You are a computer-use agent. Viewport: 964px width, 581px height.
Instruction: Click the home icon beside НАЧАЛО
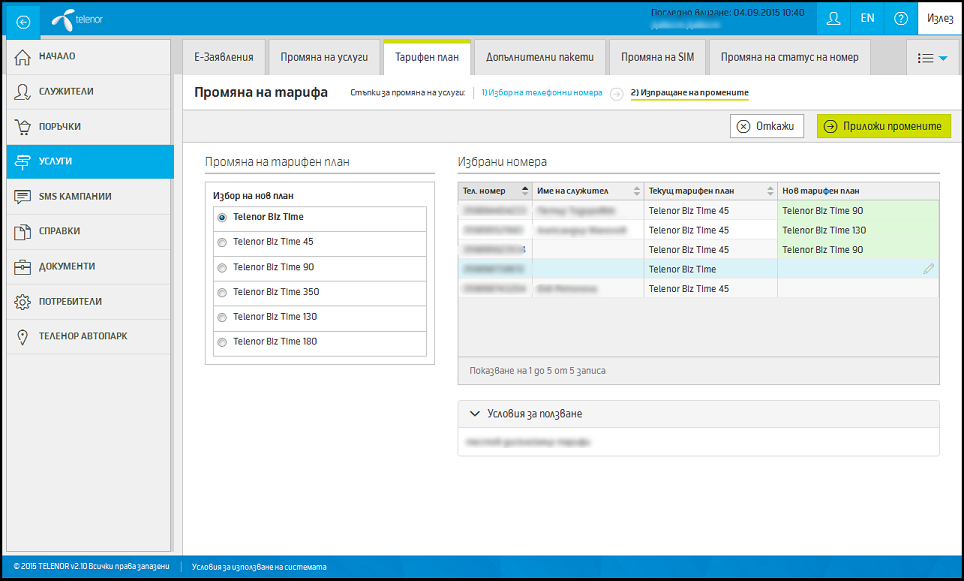click(22, 57)
